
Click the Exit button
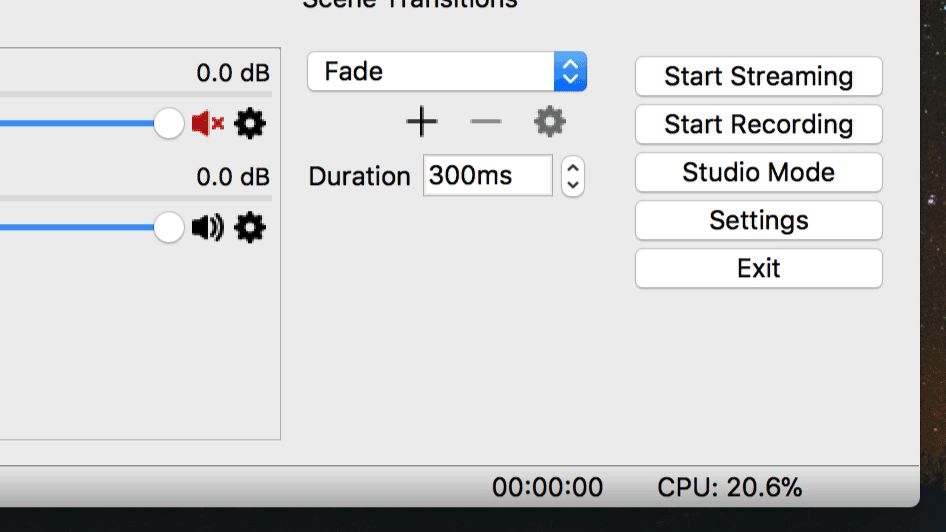coord(758,268)
